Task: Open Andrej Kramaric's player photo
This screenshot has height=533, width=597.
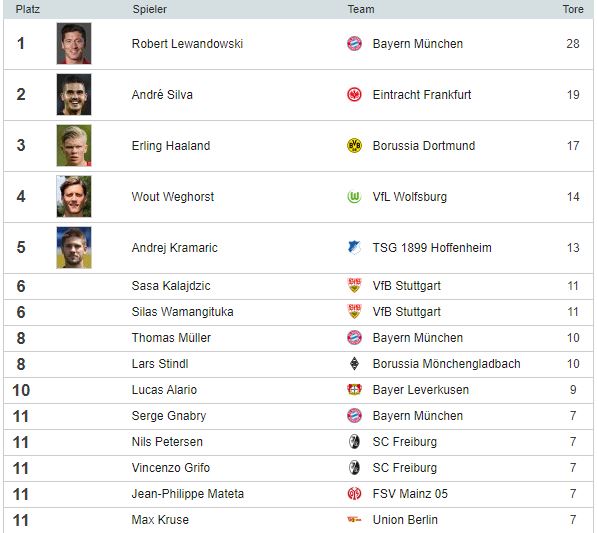Action: coord(74,247)
